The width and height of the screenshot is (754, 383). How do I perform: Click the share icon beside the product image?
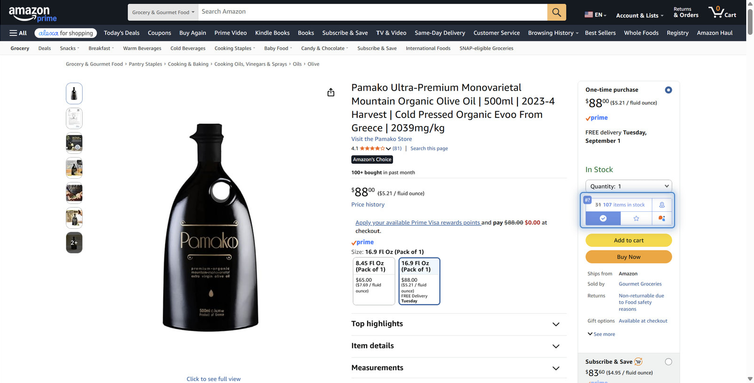(331, 92)
